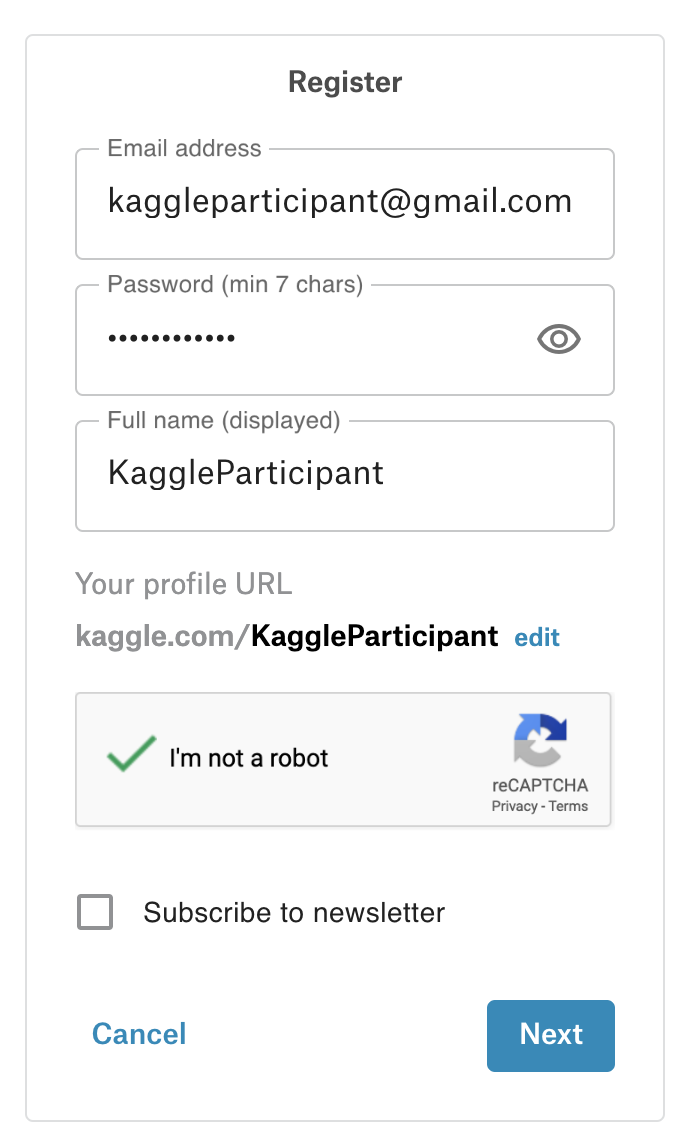Image resolution: width=688 pixels, height=1143 pixels.
Task: Click the green reCAPTCHA checkmark
Action: click(x=131, y=755)
